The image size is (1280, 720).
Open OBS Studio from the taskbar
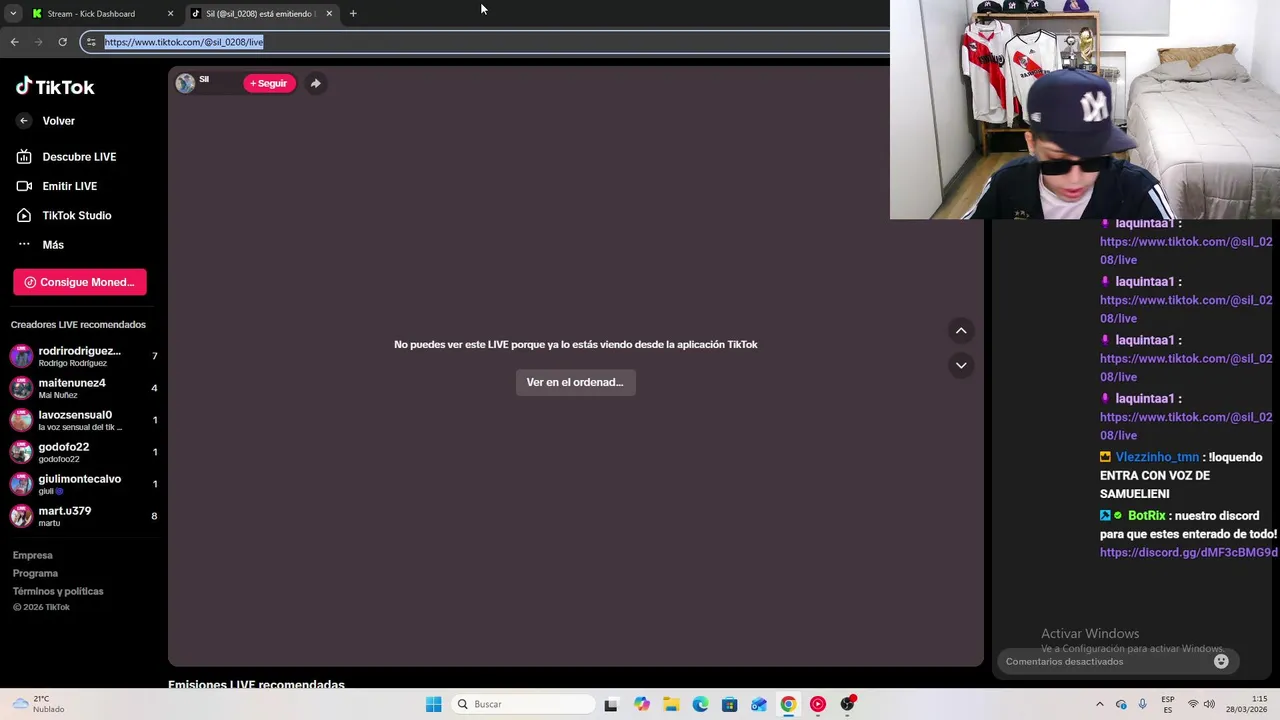point(847,704)
